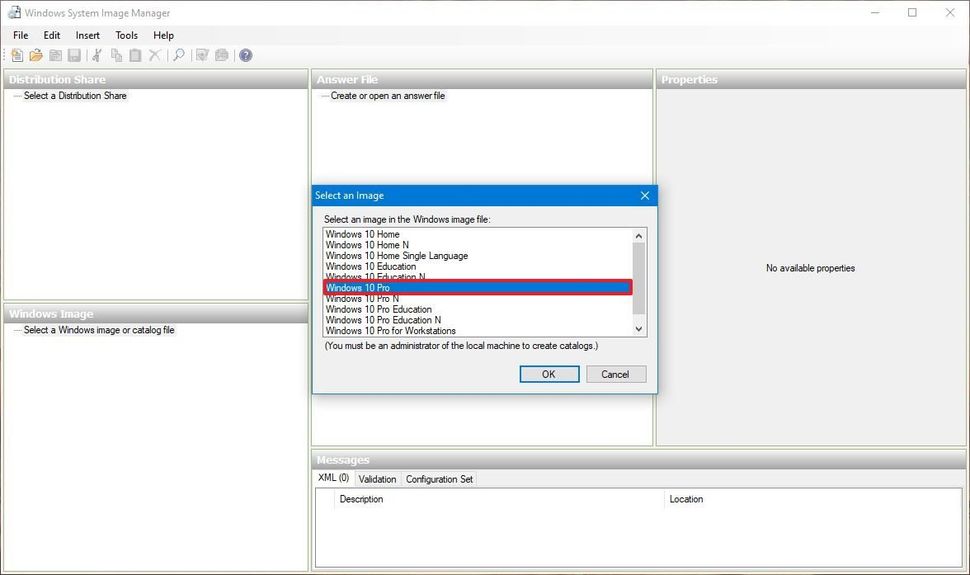
Task: Switch to the Configuration Set tab
Action: (439, 479)
